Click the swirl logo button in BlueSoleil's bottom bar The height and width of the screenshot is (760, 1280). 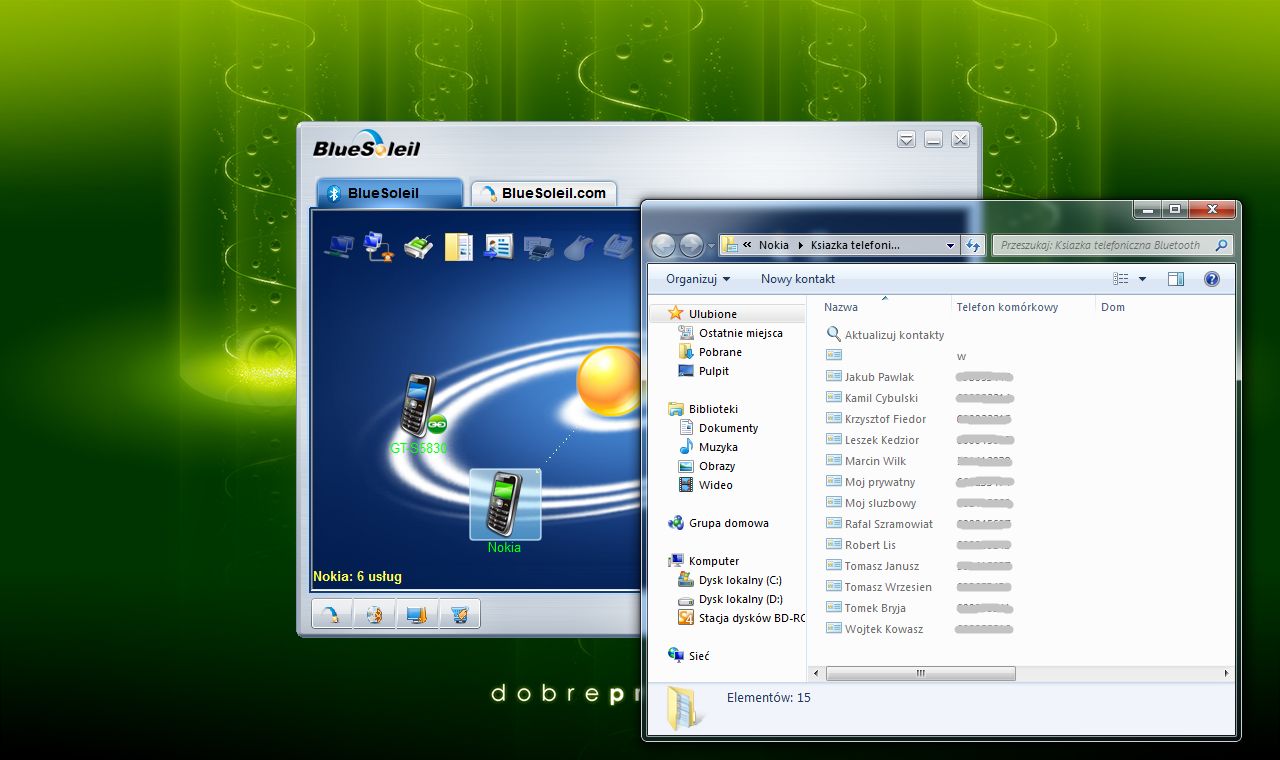click(x=333, y=614)
